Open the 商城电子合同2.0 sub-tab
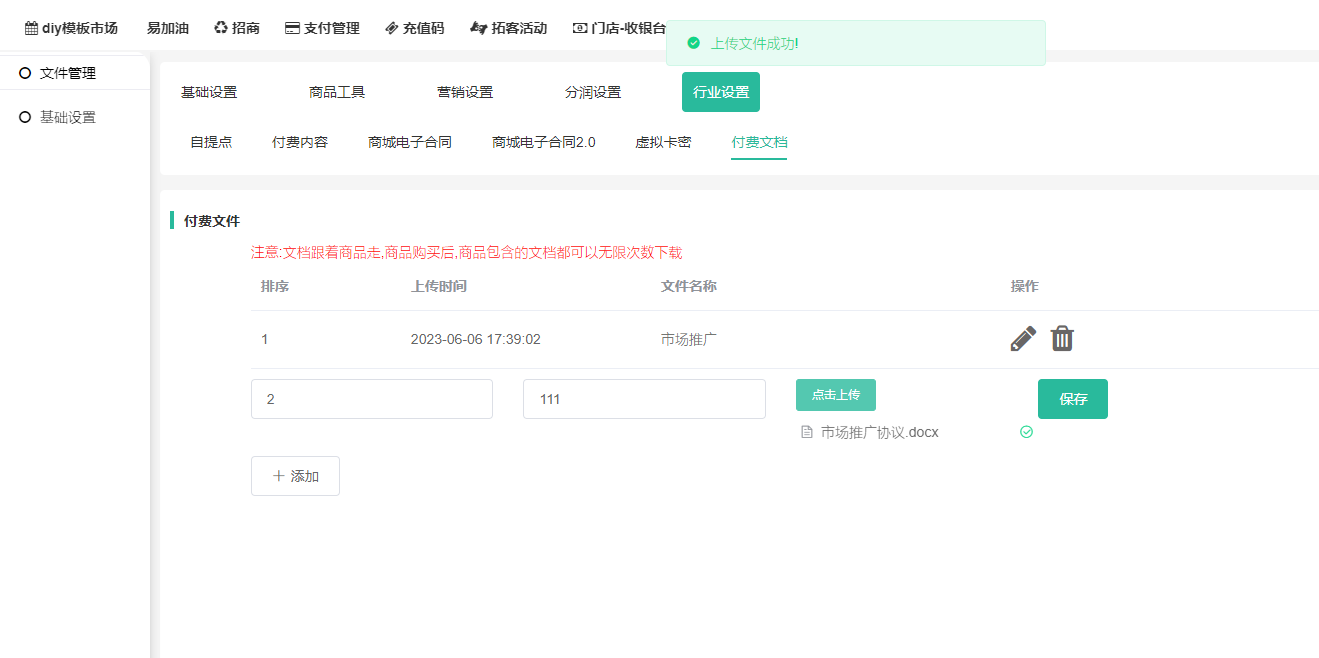 (543, 142)
